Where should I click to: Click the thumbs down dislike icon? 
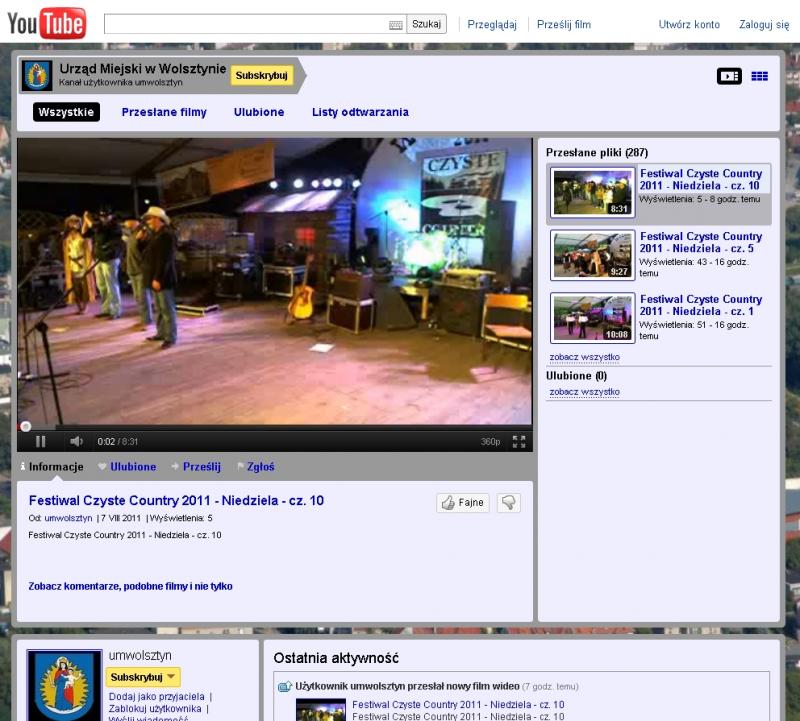(509, 503)
